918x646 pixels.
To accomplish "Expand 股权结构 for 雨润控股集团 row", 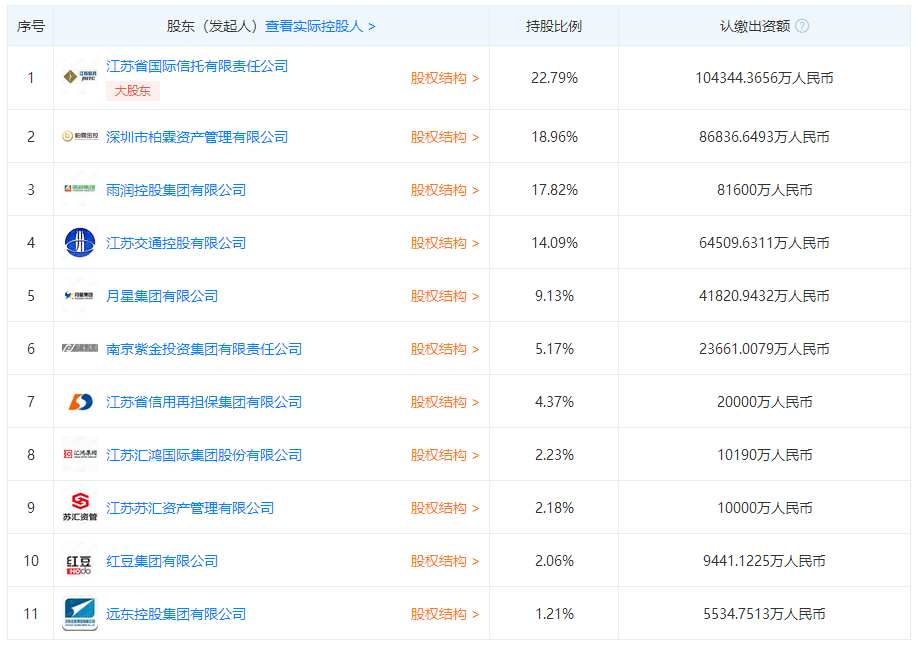I will (445, 190).
